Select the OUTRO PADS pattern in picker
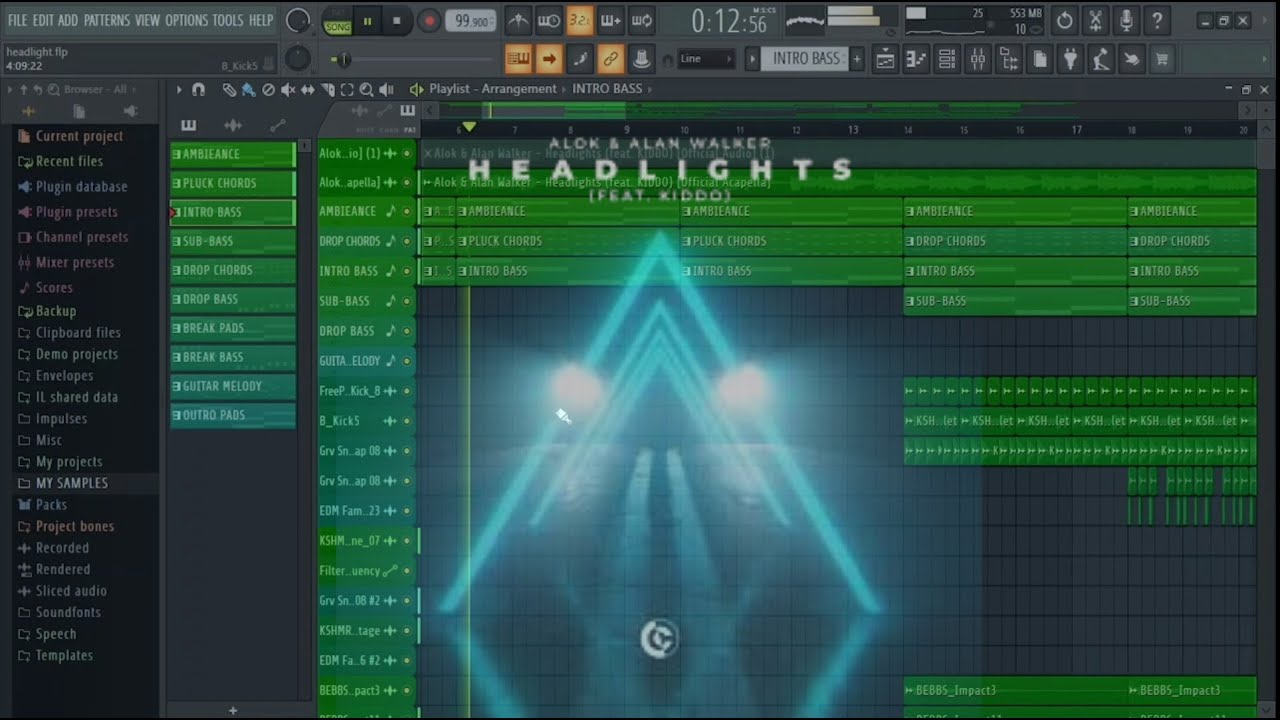This screenshot has height=720, width=1280. point(233,415)
